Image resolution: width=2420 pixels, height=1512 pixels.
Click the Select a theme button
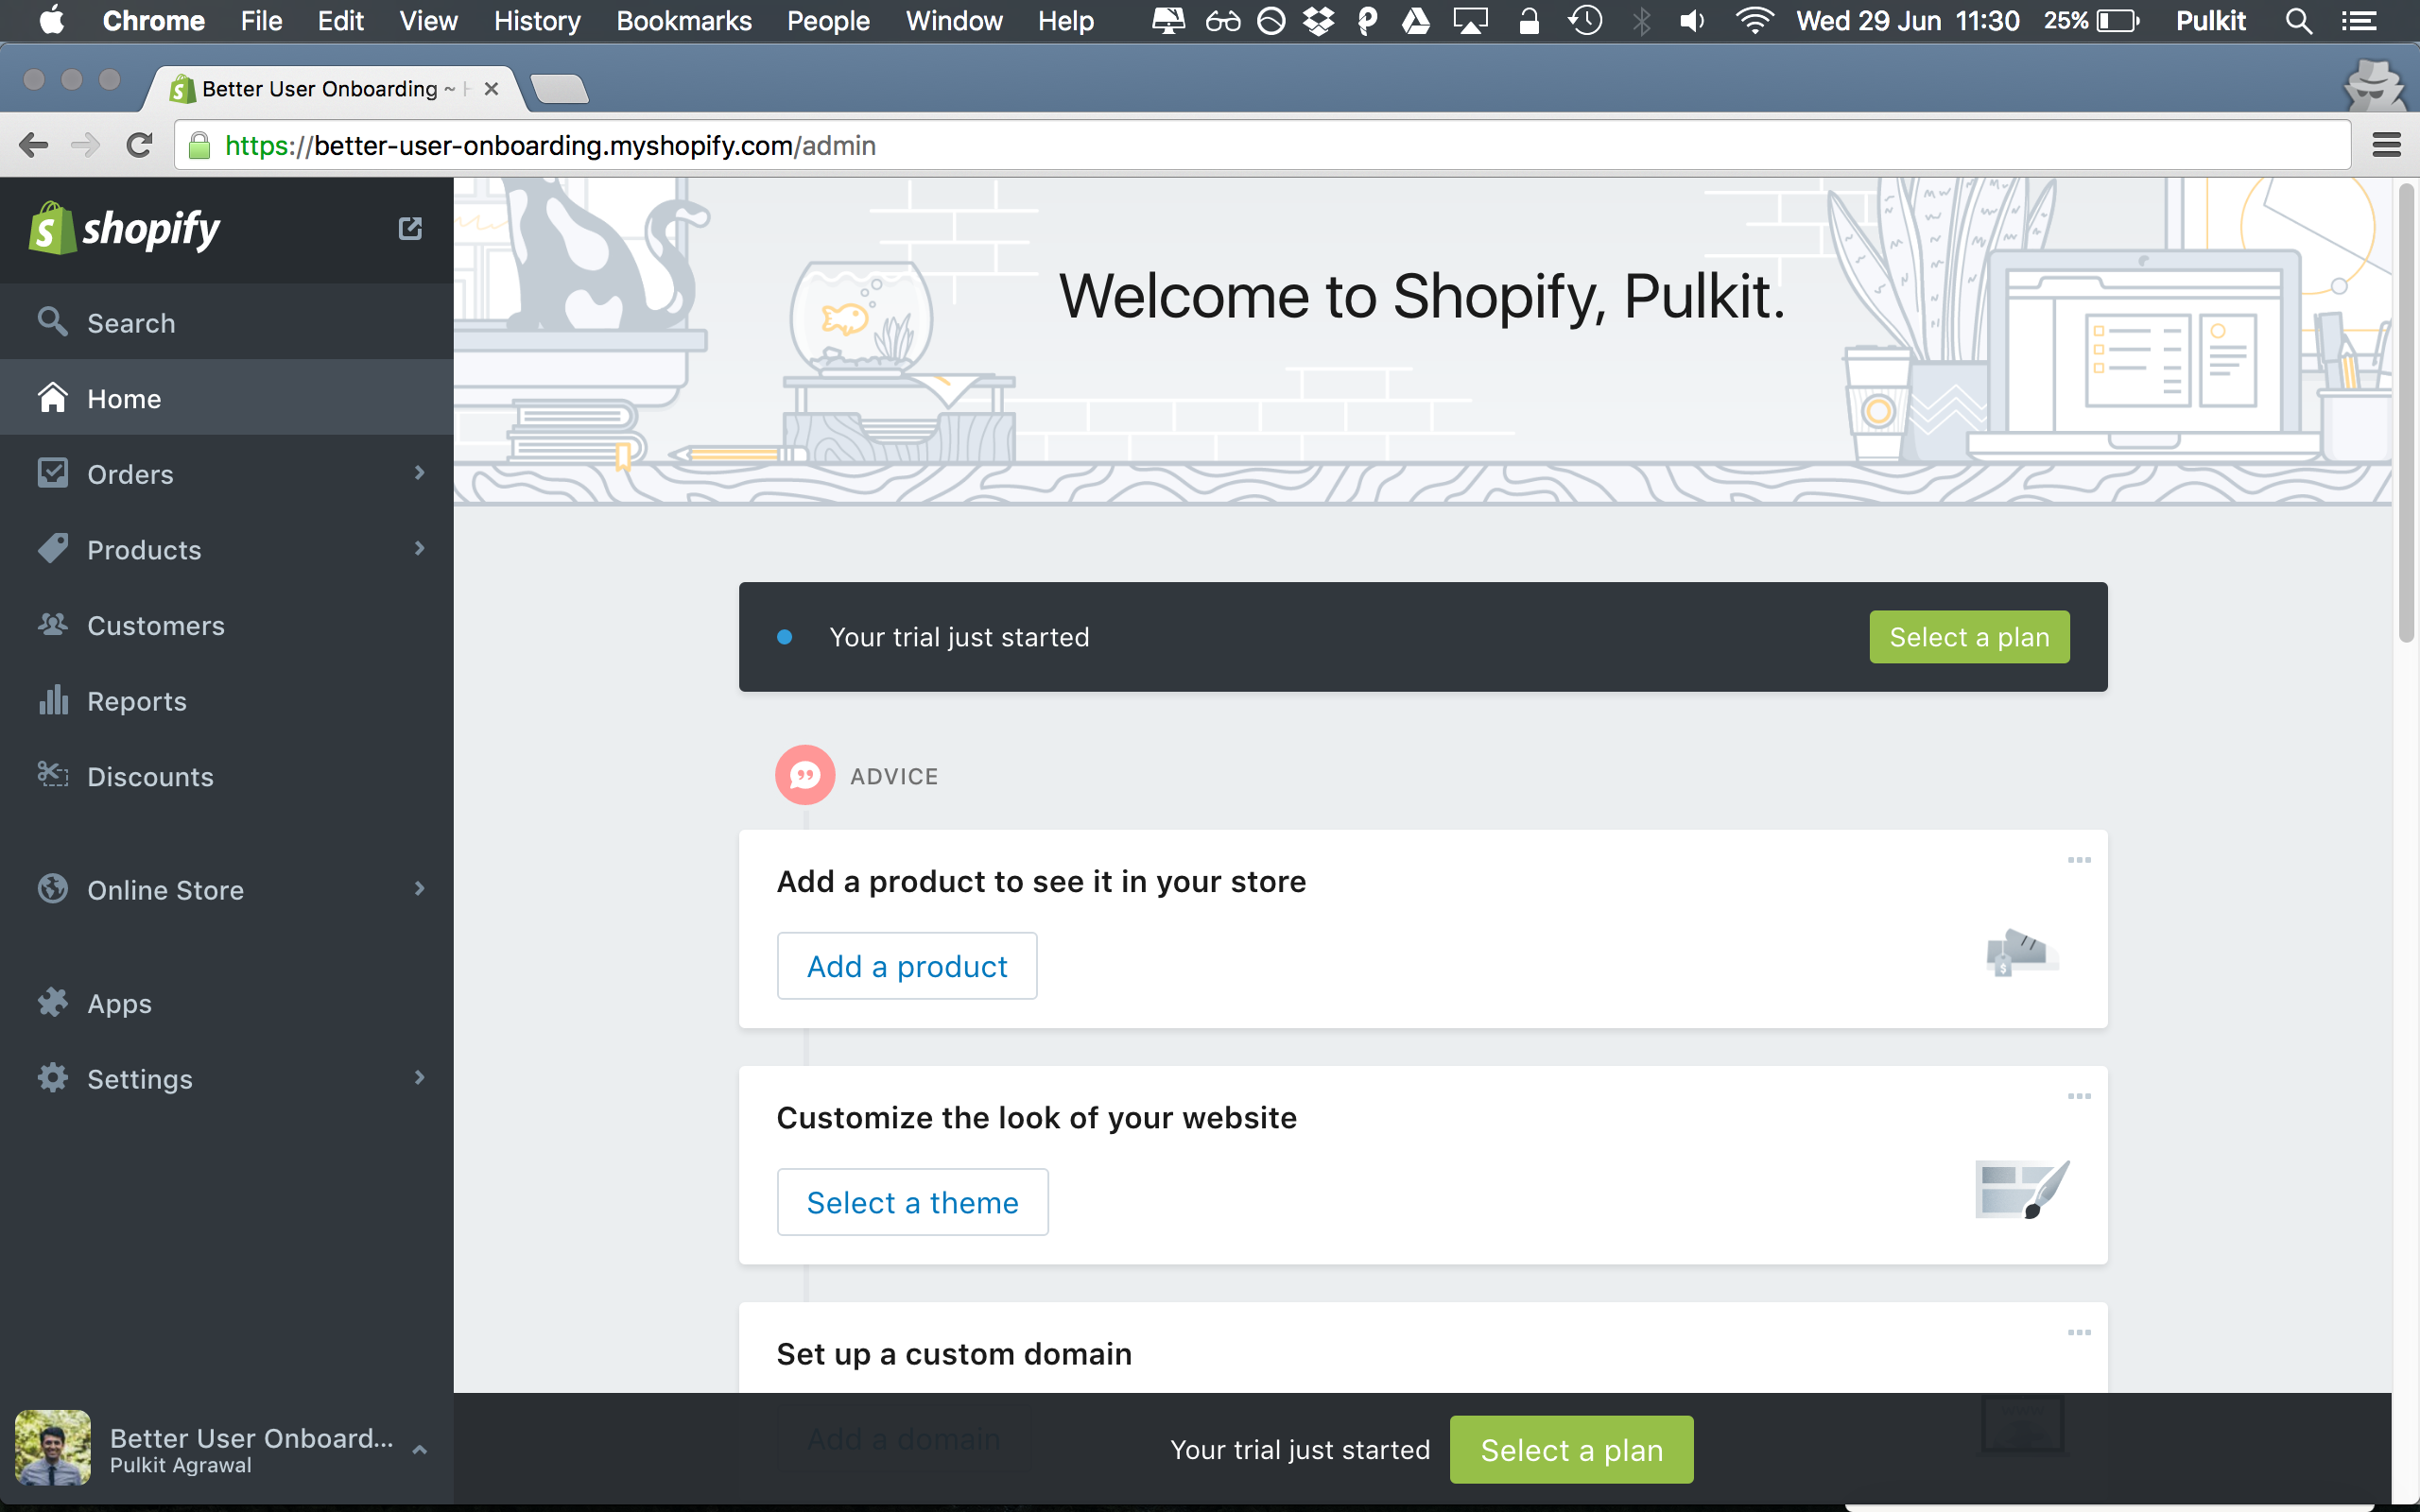pyautogui.click(x=912, y=1202)
